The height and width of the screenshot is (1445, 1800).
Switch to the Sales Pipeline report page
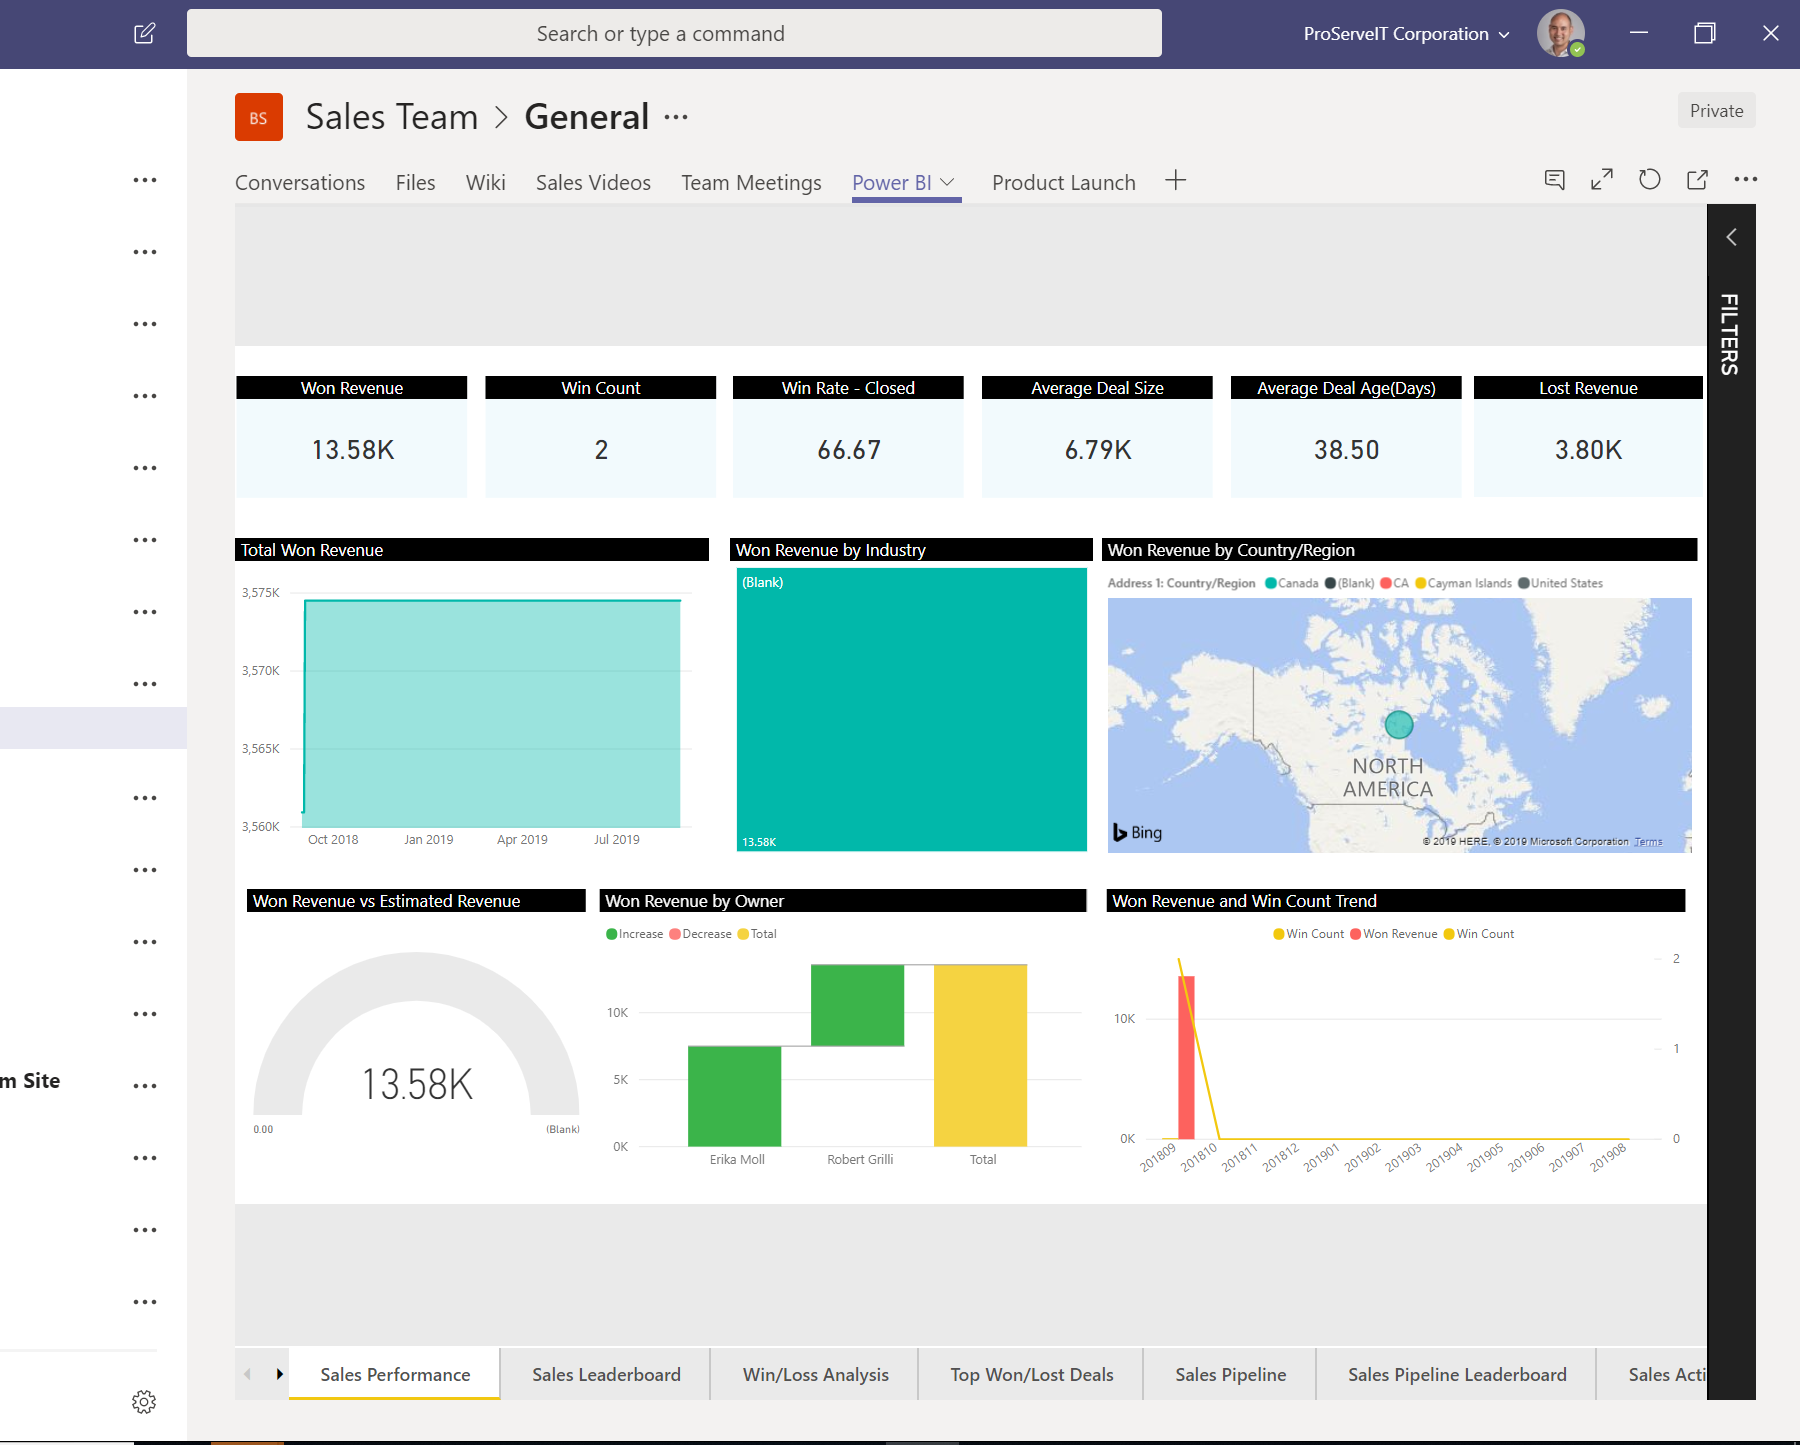(1229, 1374)
